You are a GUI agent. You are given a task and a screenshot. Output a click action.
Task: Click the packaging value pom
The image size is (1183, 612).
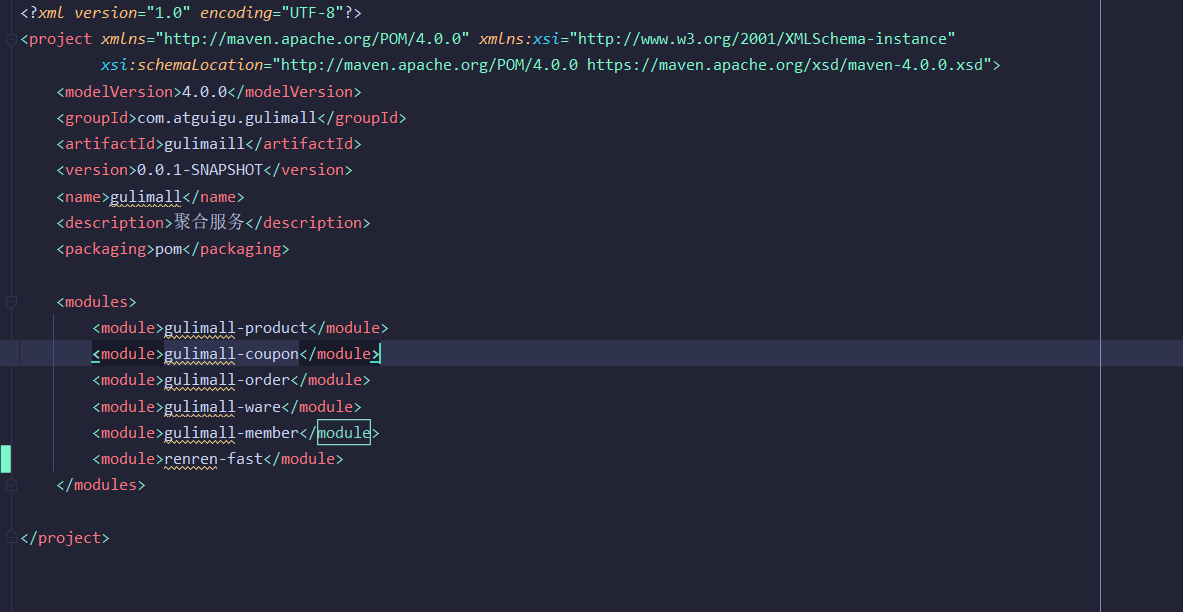point(168,249)
